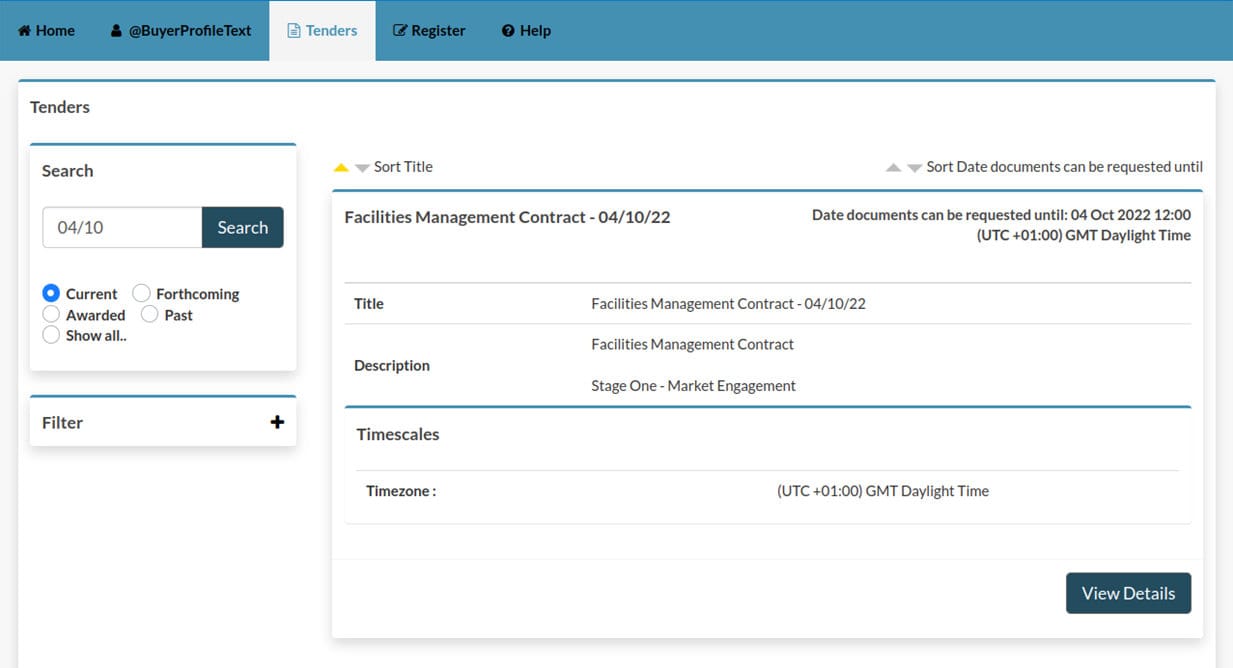1233x668 pixels.
Task: Choose the Show all option
Action: click(51, 335)
